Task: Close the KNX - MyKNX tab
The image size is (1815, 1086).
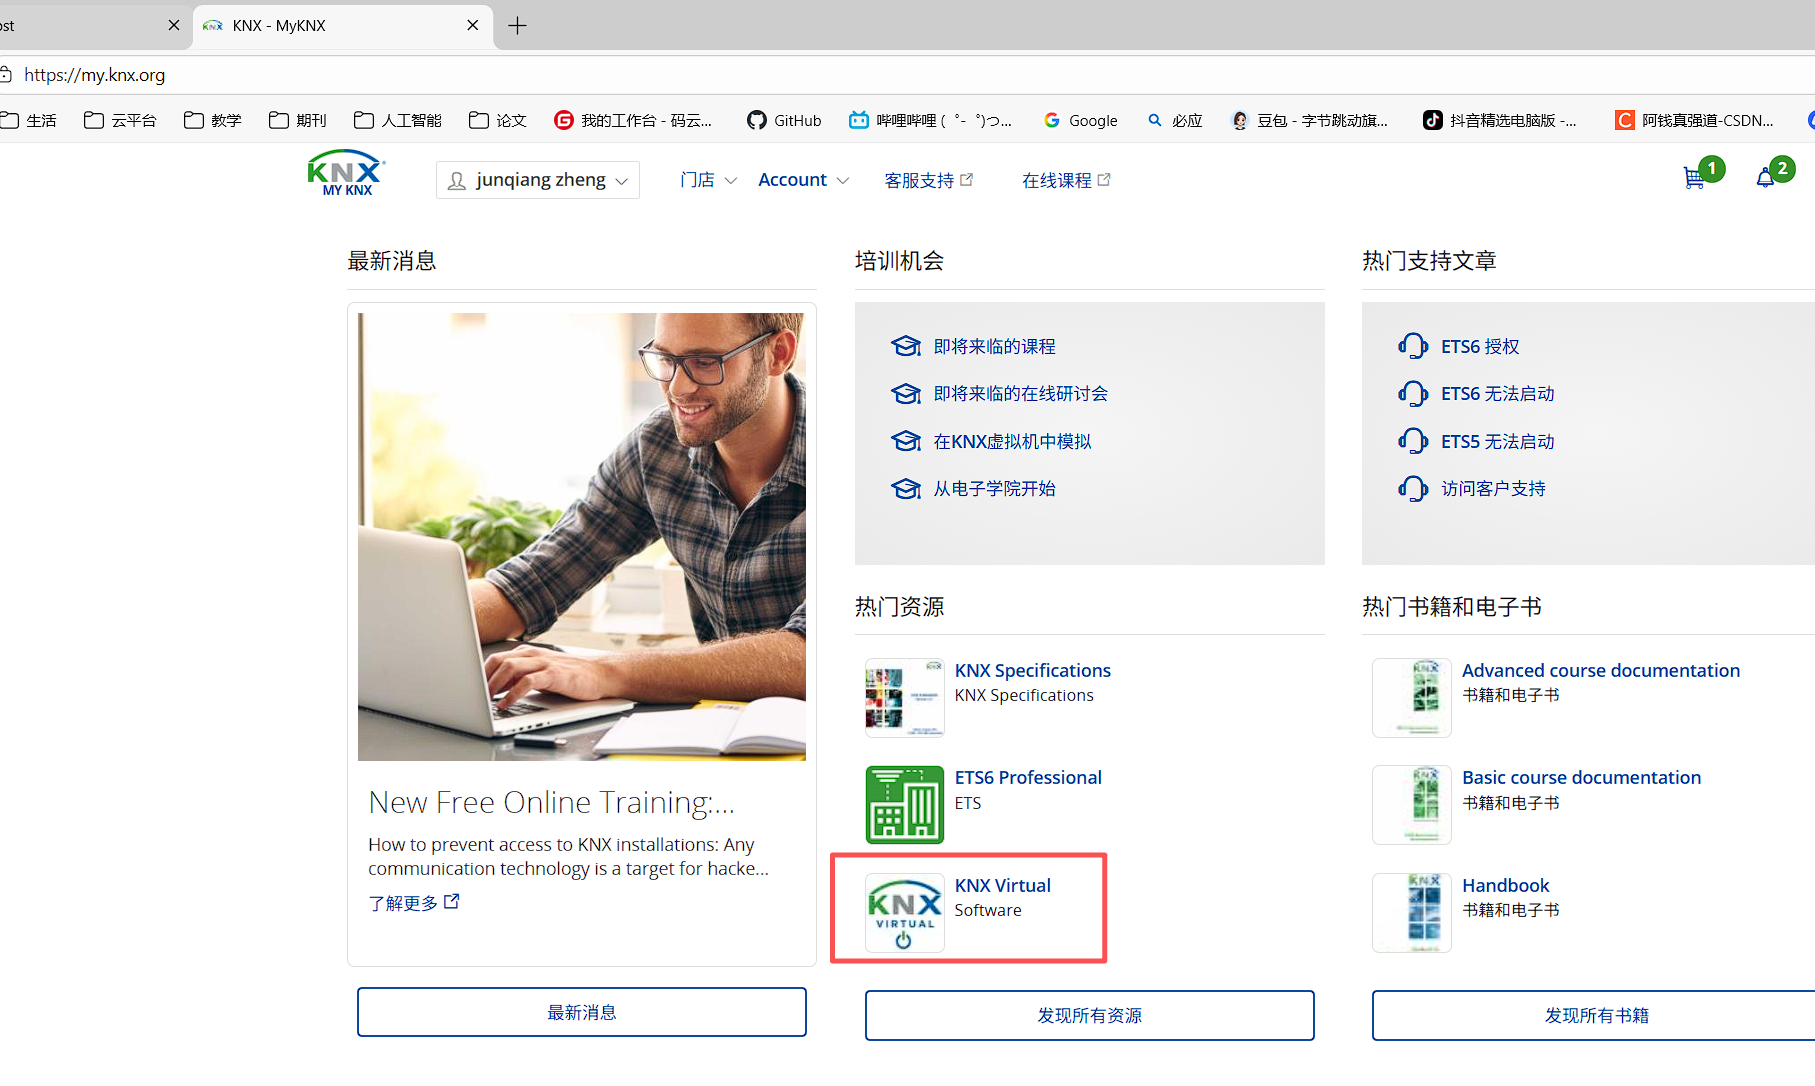Action: coord(473,25)
